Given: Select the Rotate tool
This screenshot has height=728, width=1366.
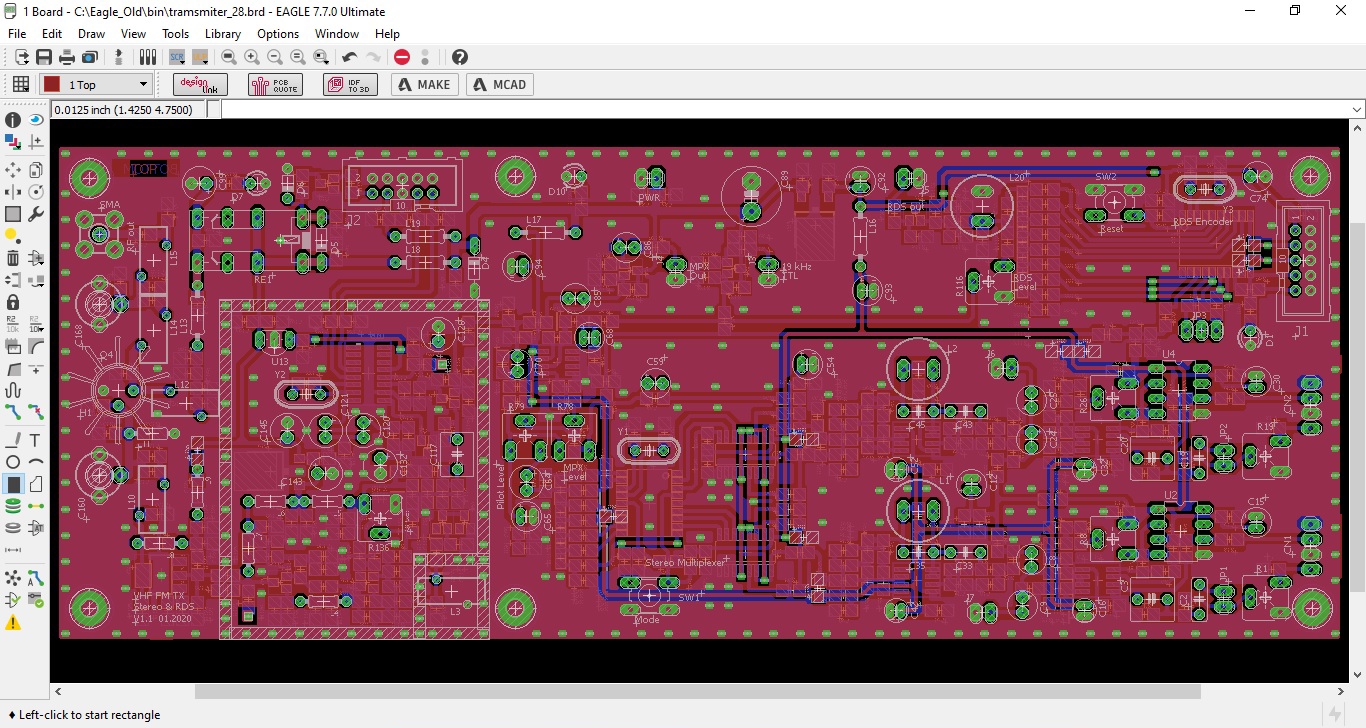Looking at the screenshot, I should click(x=36, y=192).
